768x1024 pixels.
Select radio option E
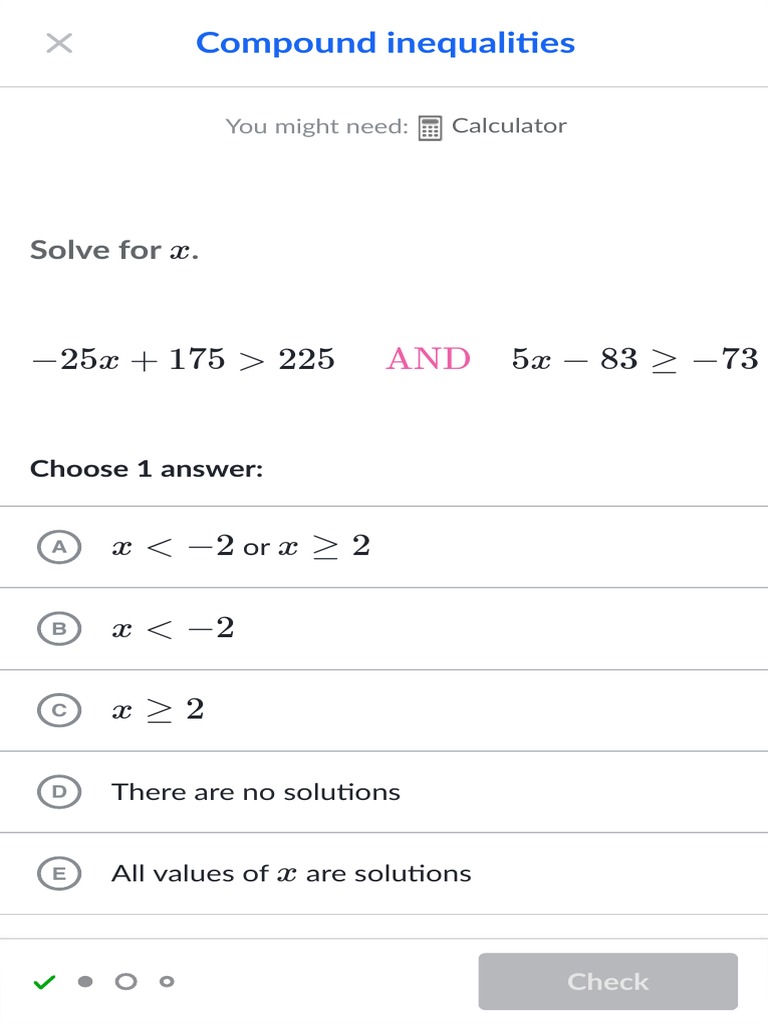[59, 874]
